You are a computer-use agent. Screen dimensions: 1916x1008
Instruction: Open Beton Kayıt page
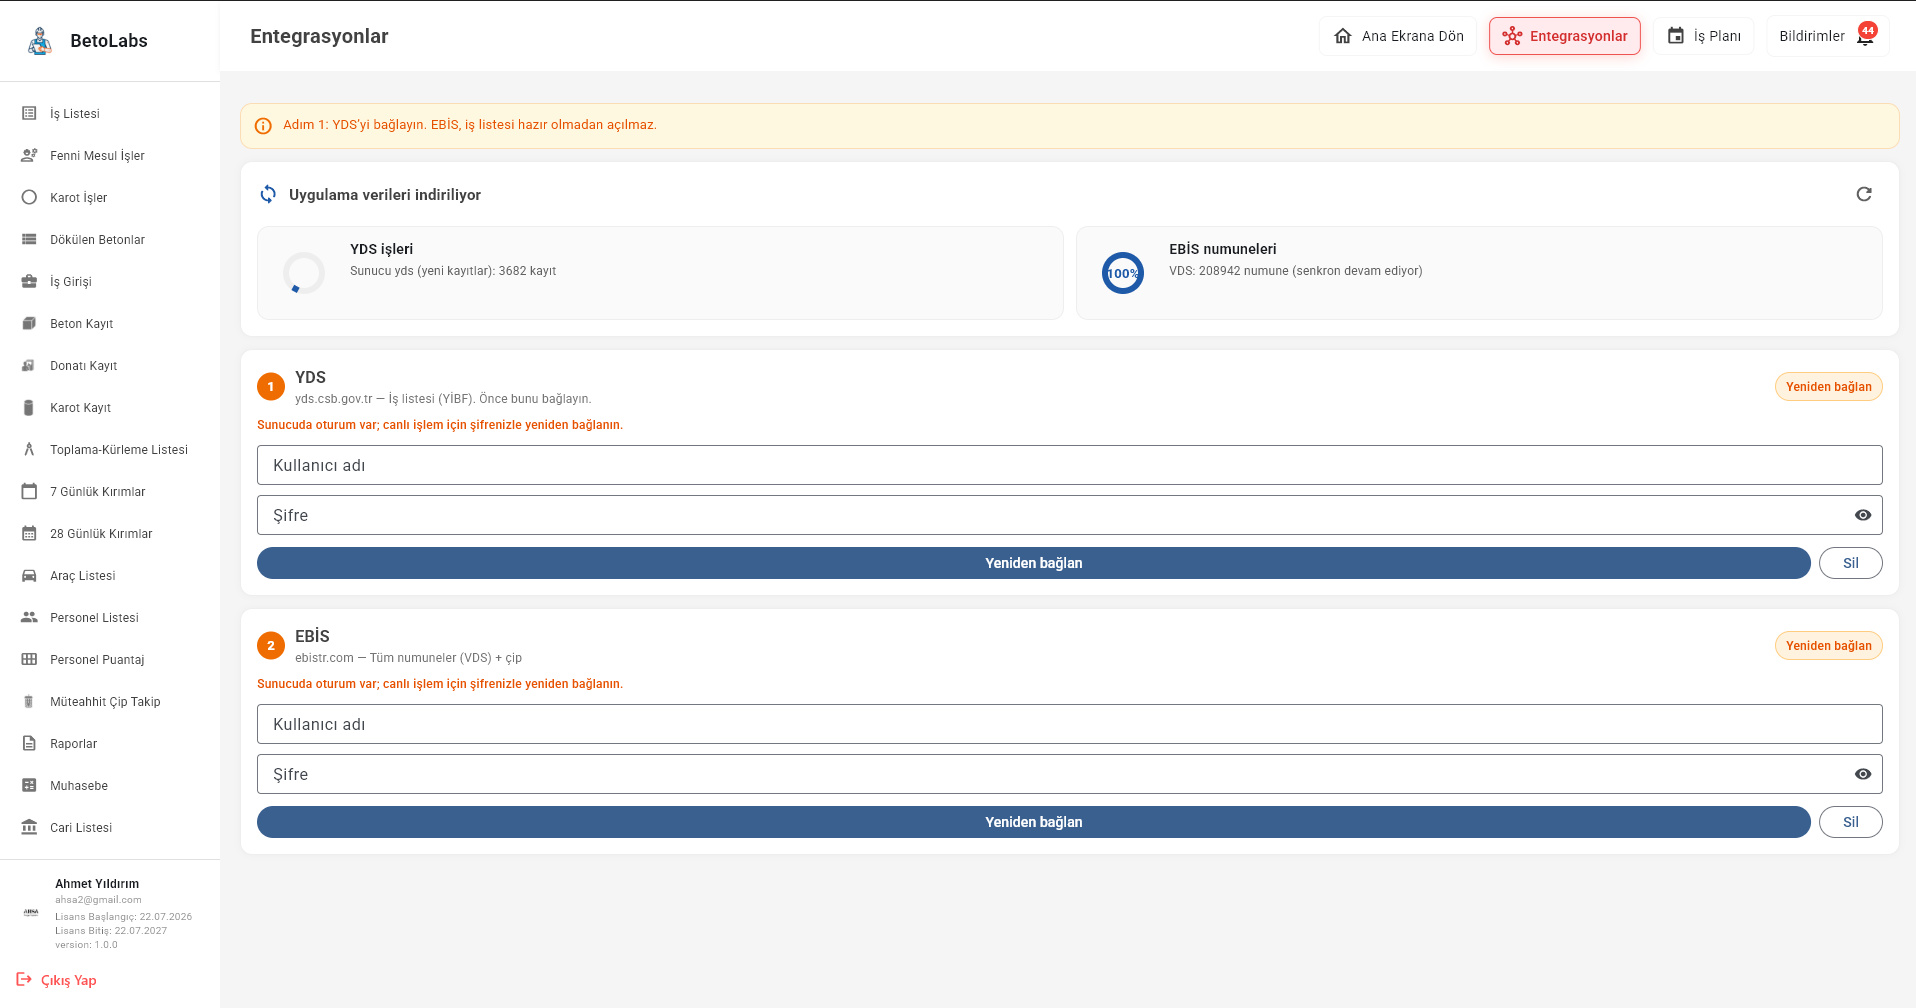point(110,324)
